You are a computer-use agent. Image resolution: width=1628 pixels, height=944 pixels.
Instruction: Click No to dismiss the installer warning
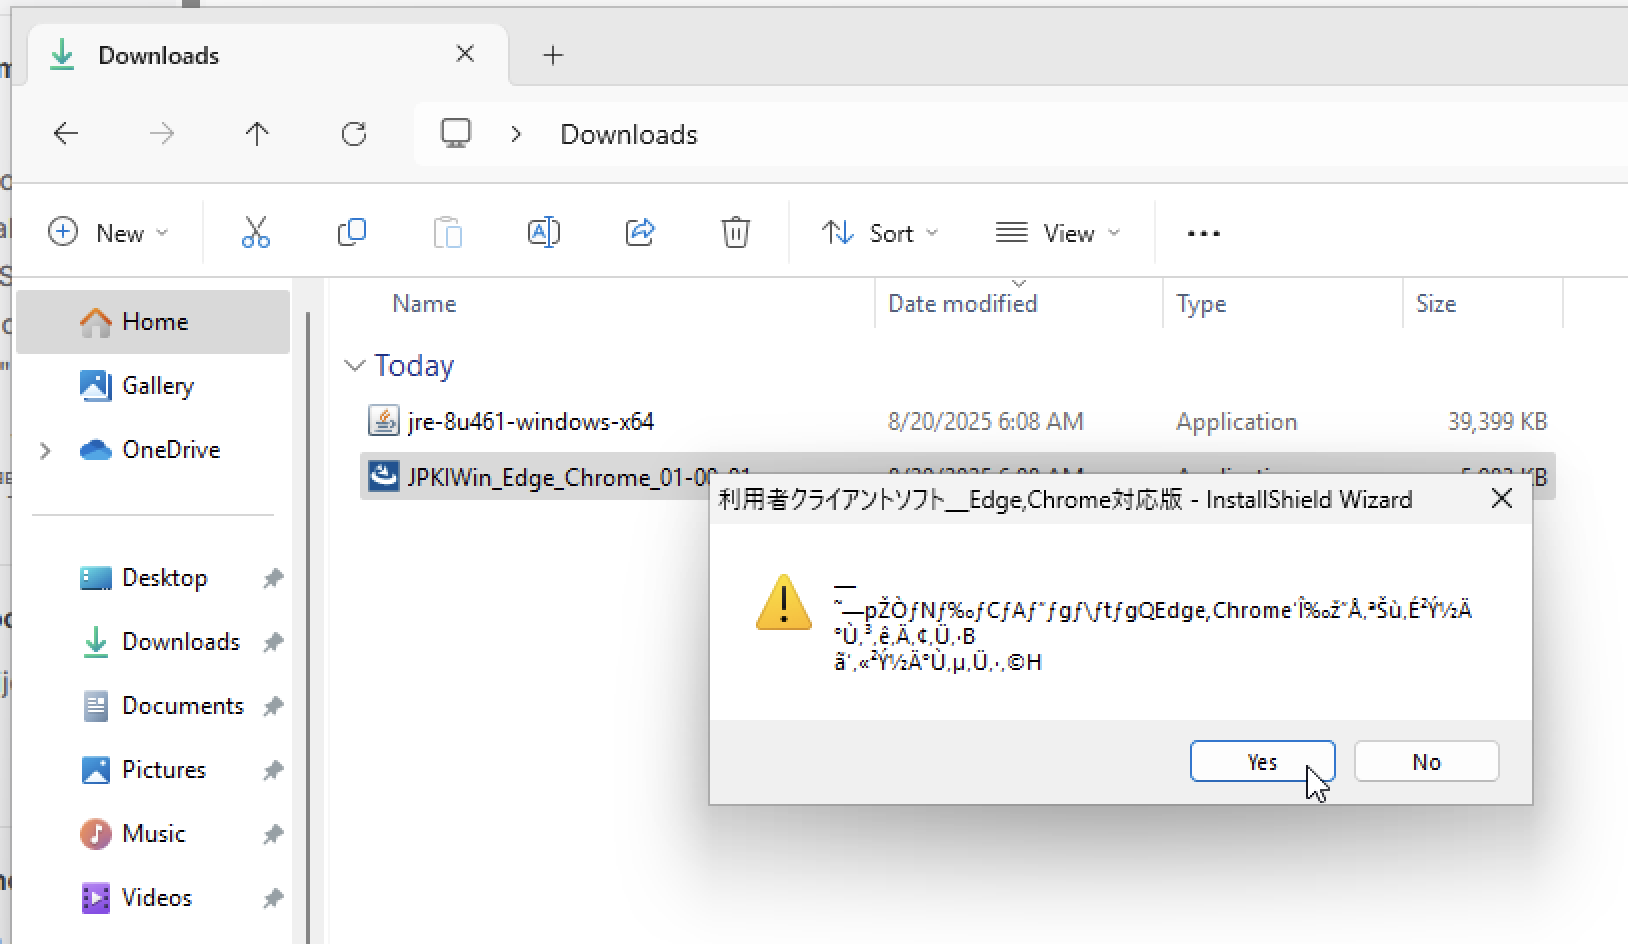(1426, 761)
